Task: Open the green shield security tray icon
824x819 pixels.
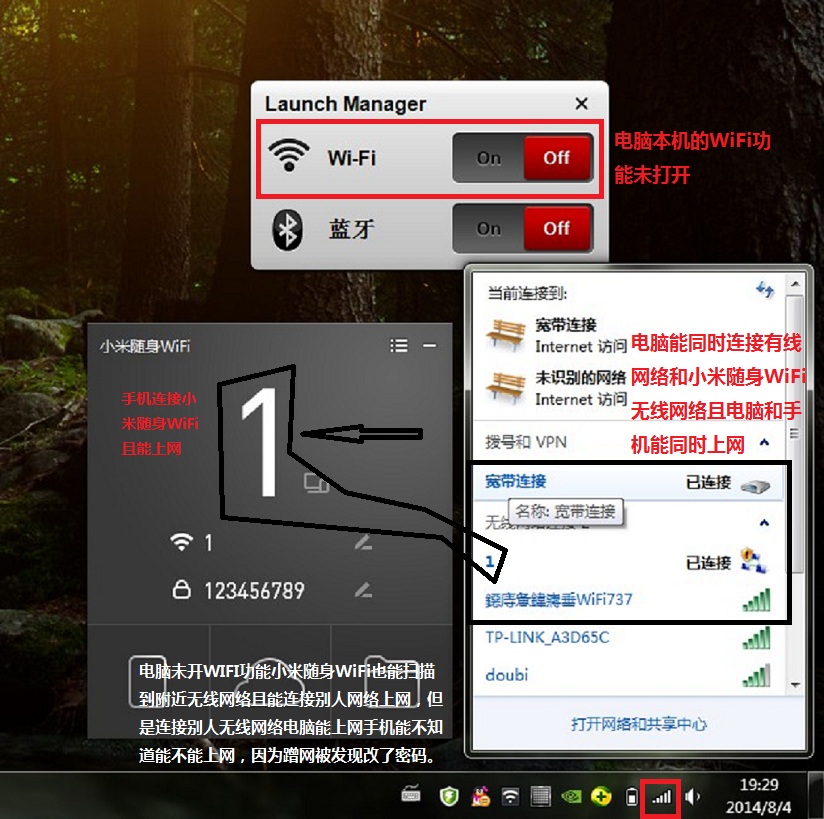Action: click(x=449, y=796)
